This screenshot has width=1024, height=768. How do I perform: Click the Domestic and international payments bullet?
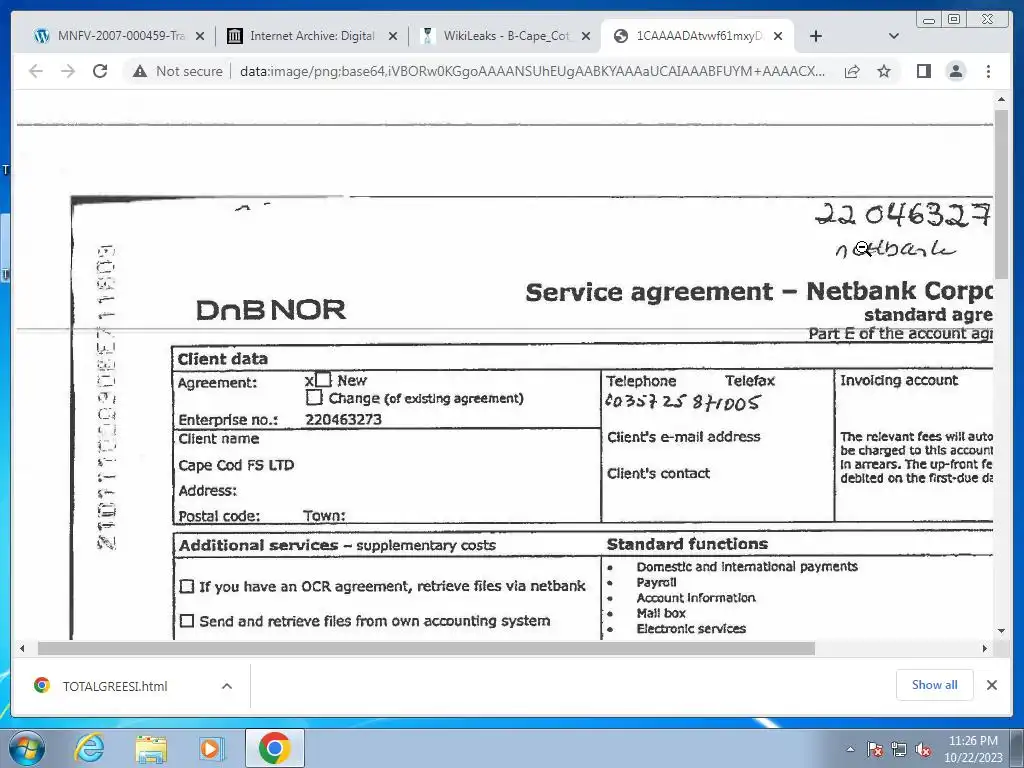tap(747, 567)
